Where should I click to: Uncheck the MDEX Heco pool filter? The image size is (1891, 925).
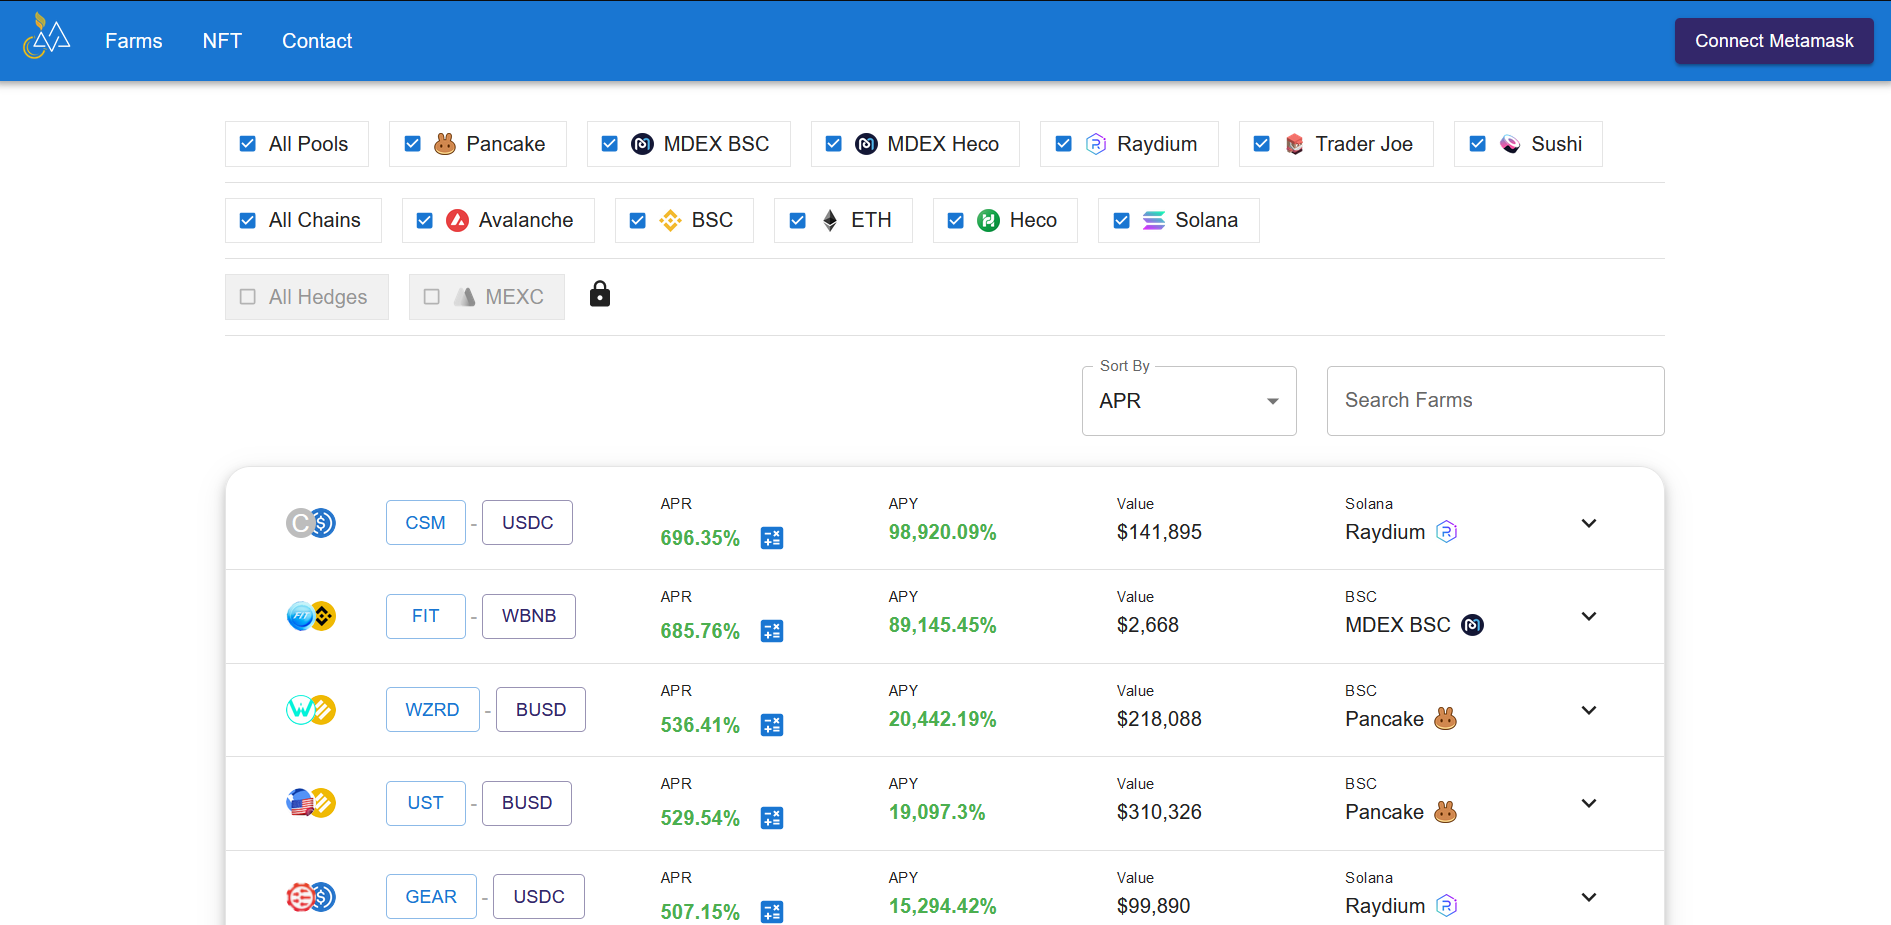coord(834,144)
